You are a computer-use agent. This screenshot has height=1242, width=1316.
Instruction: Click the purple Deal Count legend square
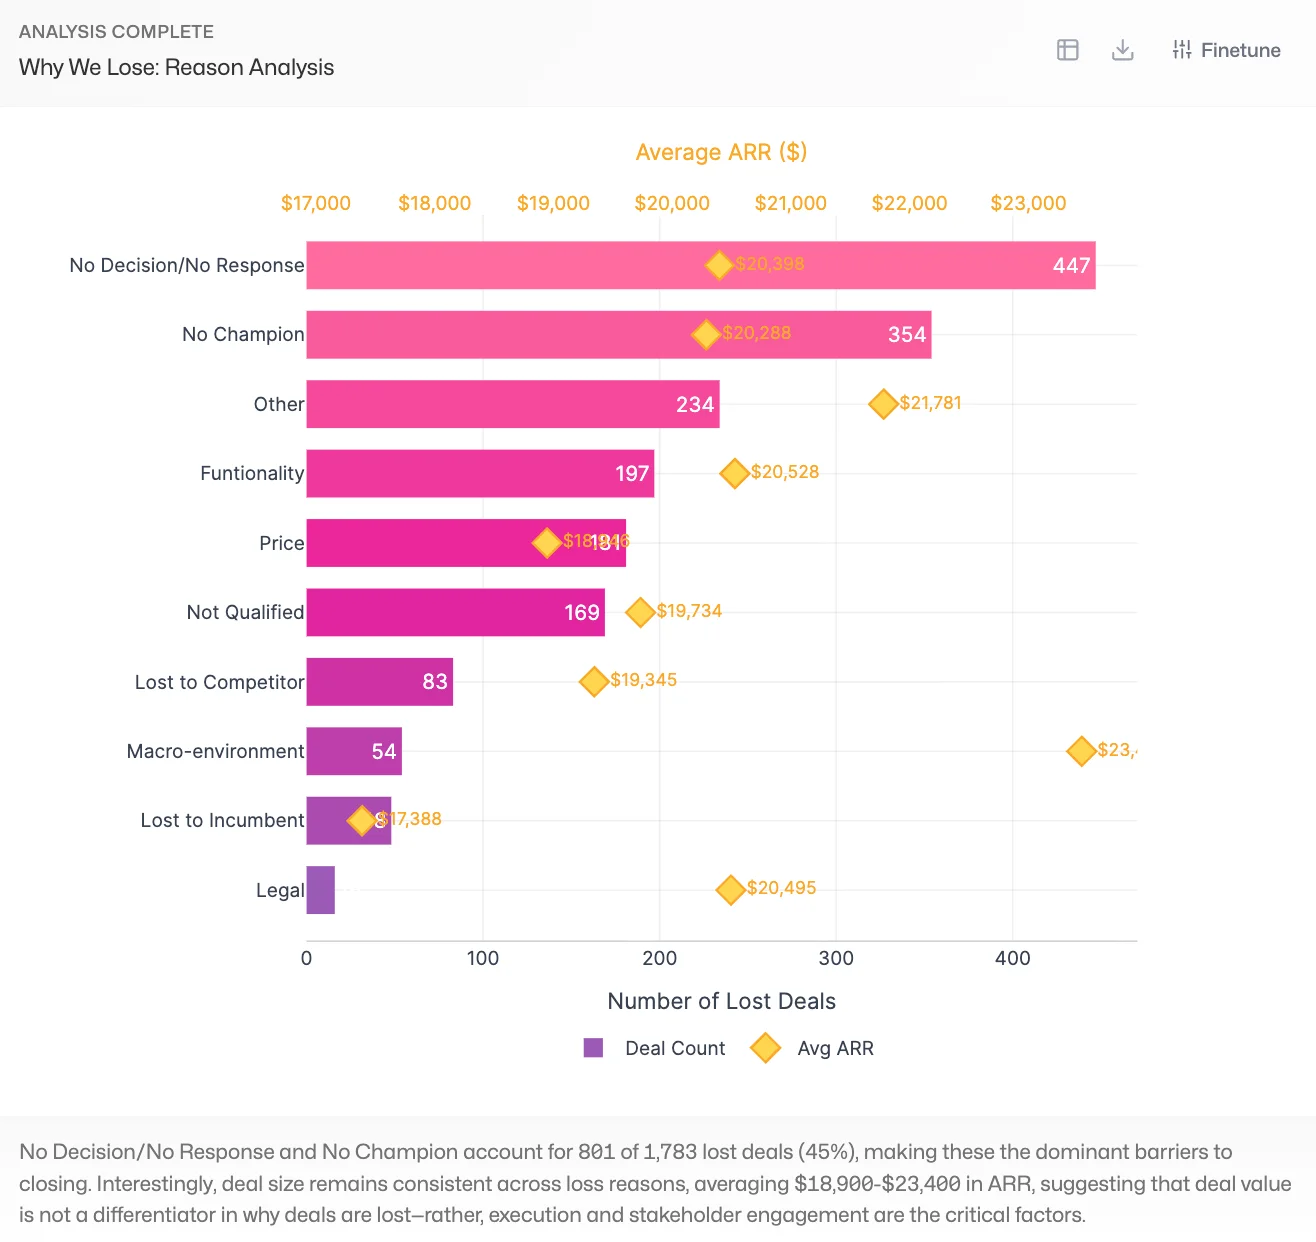(594, 1048)
